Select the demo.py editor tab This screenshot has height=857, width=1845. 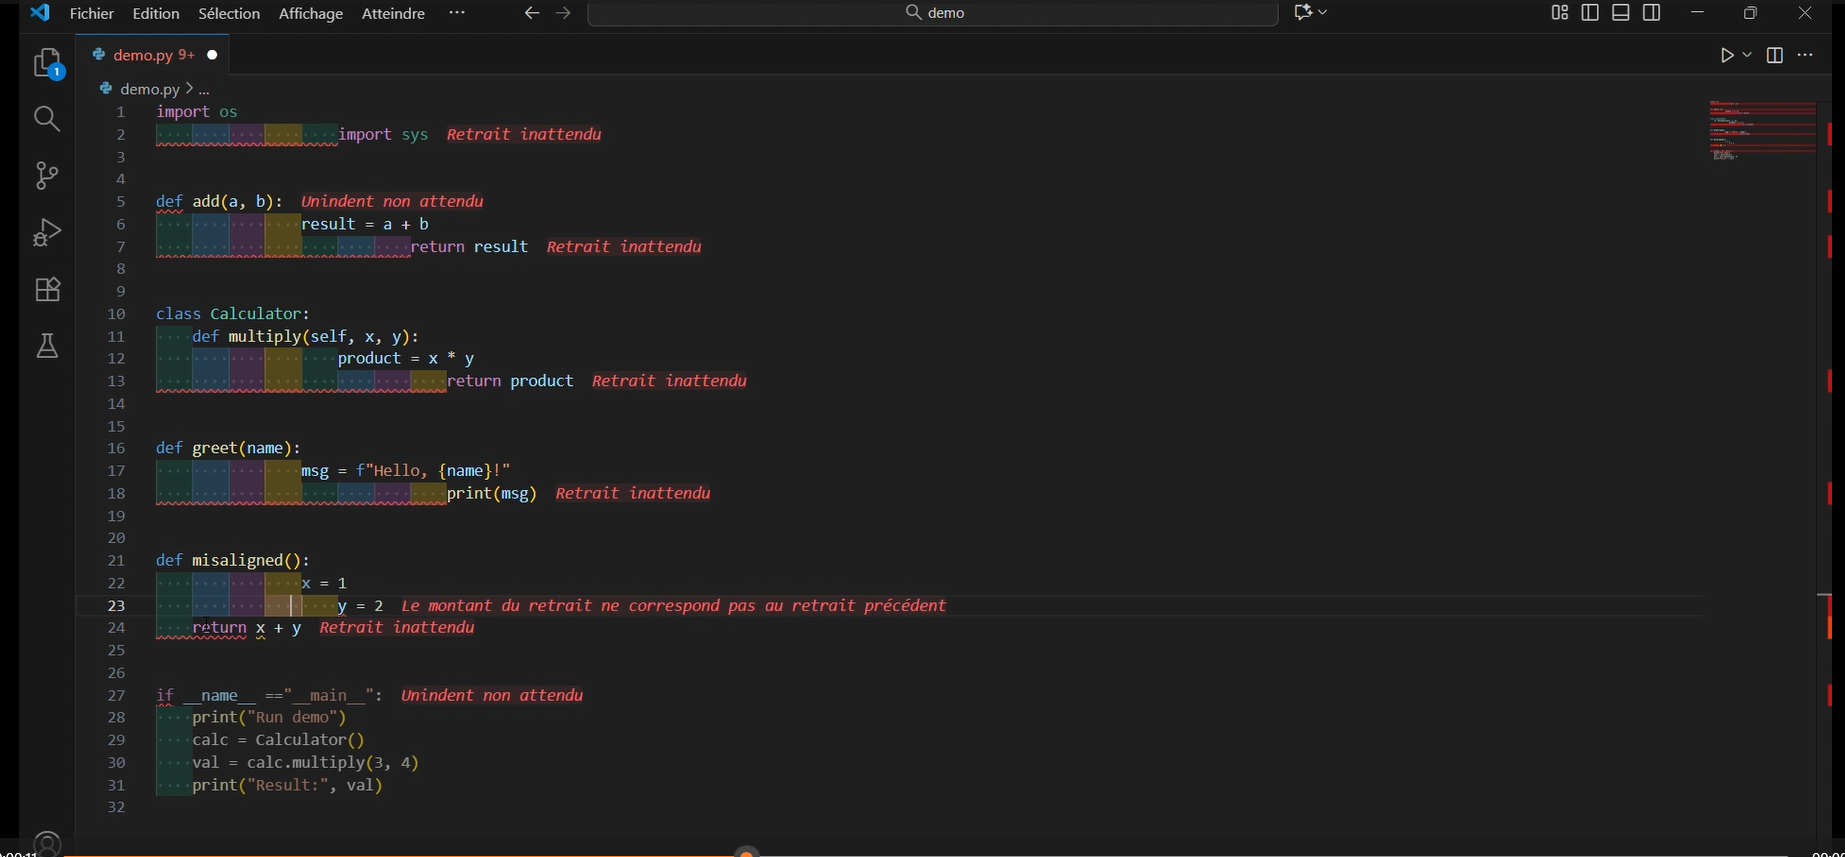[x=152, y=55]
